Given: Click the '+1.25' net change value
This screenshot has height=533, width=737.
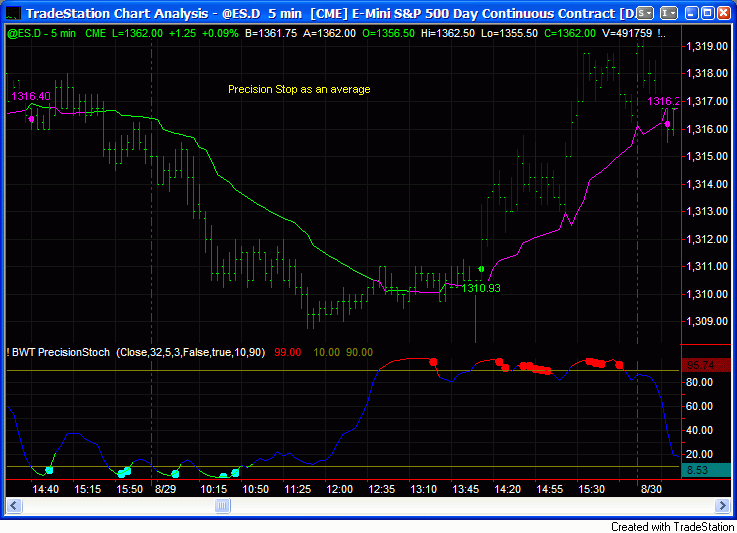Looking at the screenshot, I should [182, 33].
